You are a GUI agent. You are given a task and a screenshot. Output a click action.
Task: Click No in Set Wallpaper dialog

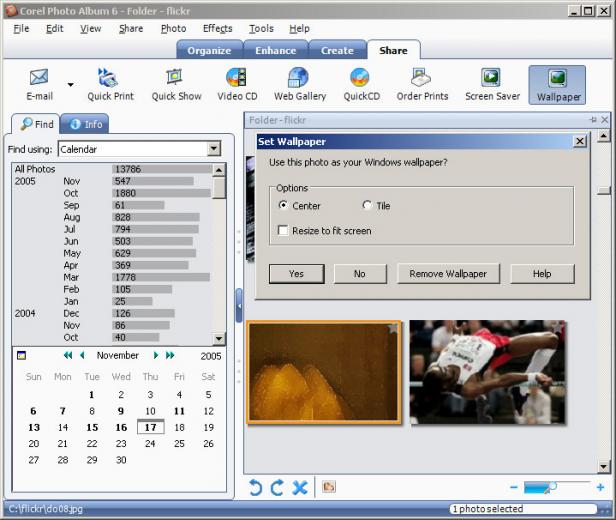(x=360, y=274)
